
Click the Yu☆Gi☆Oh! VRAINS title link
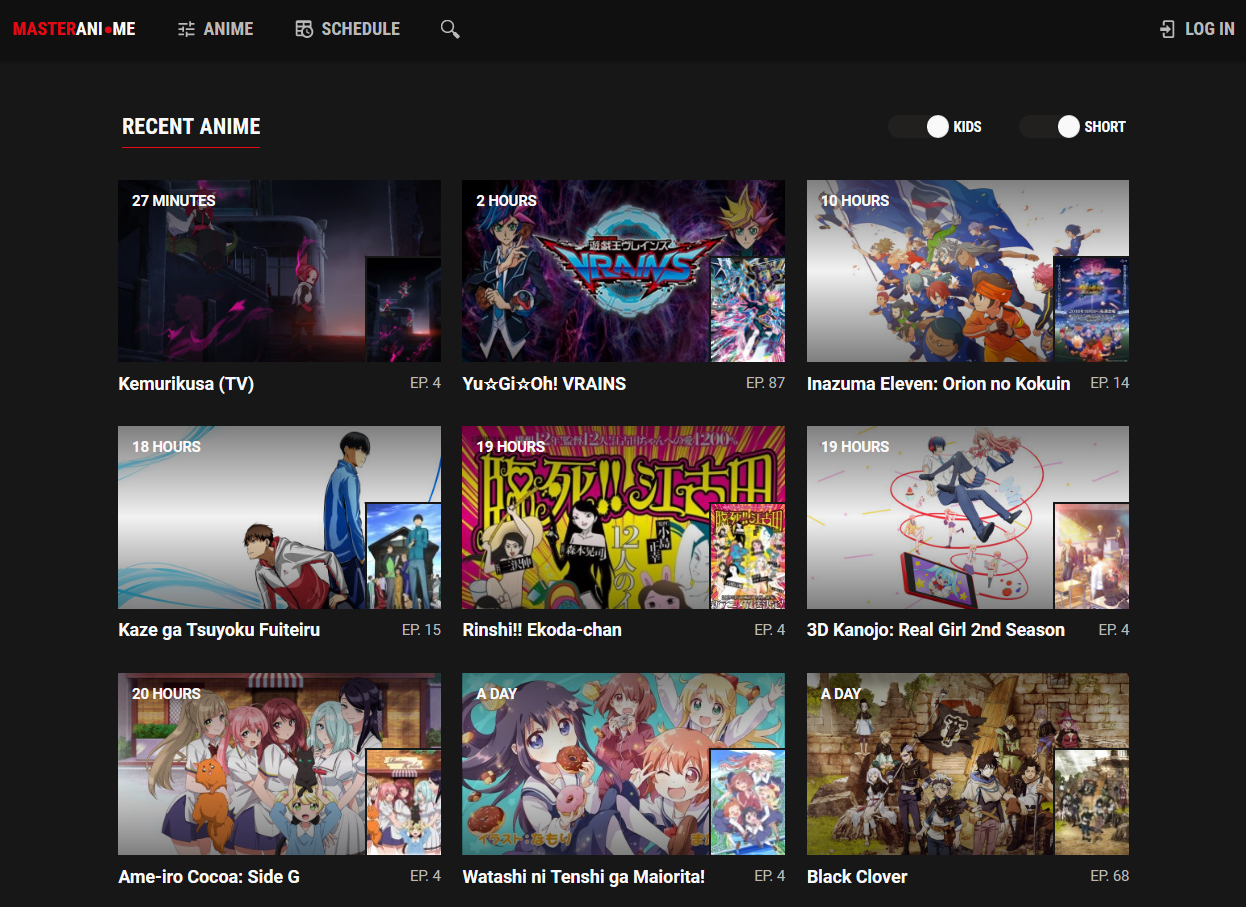tap(544, 384)
